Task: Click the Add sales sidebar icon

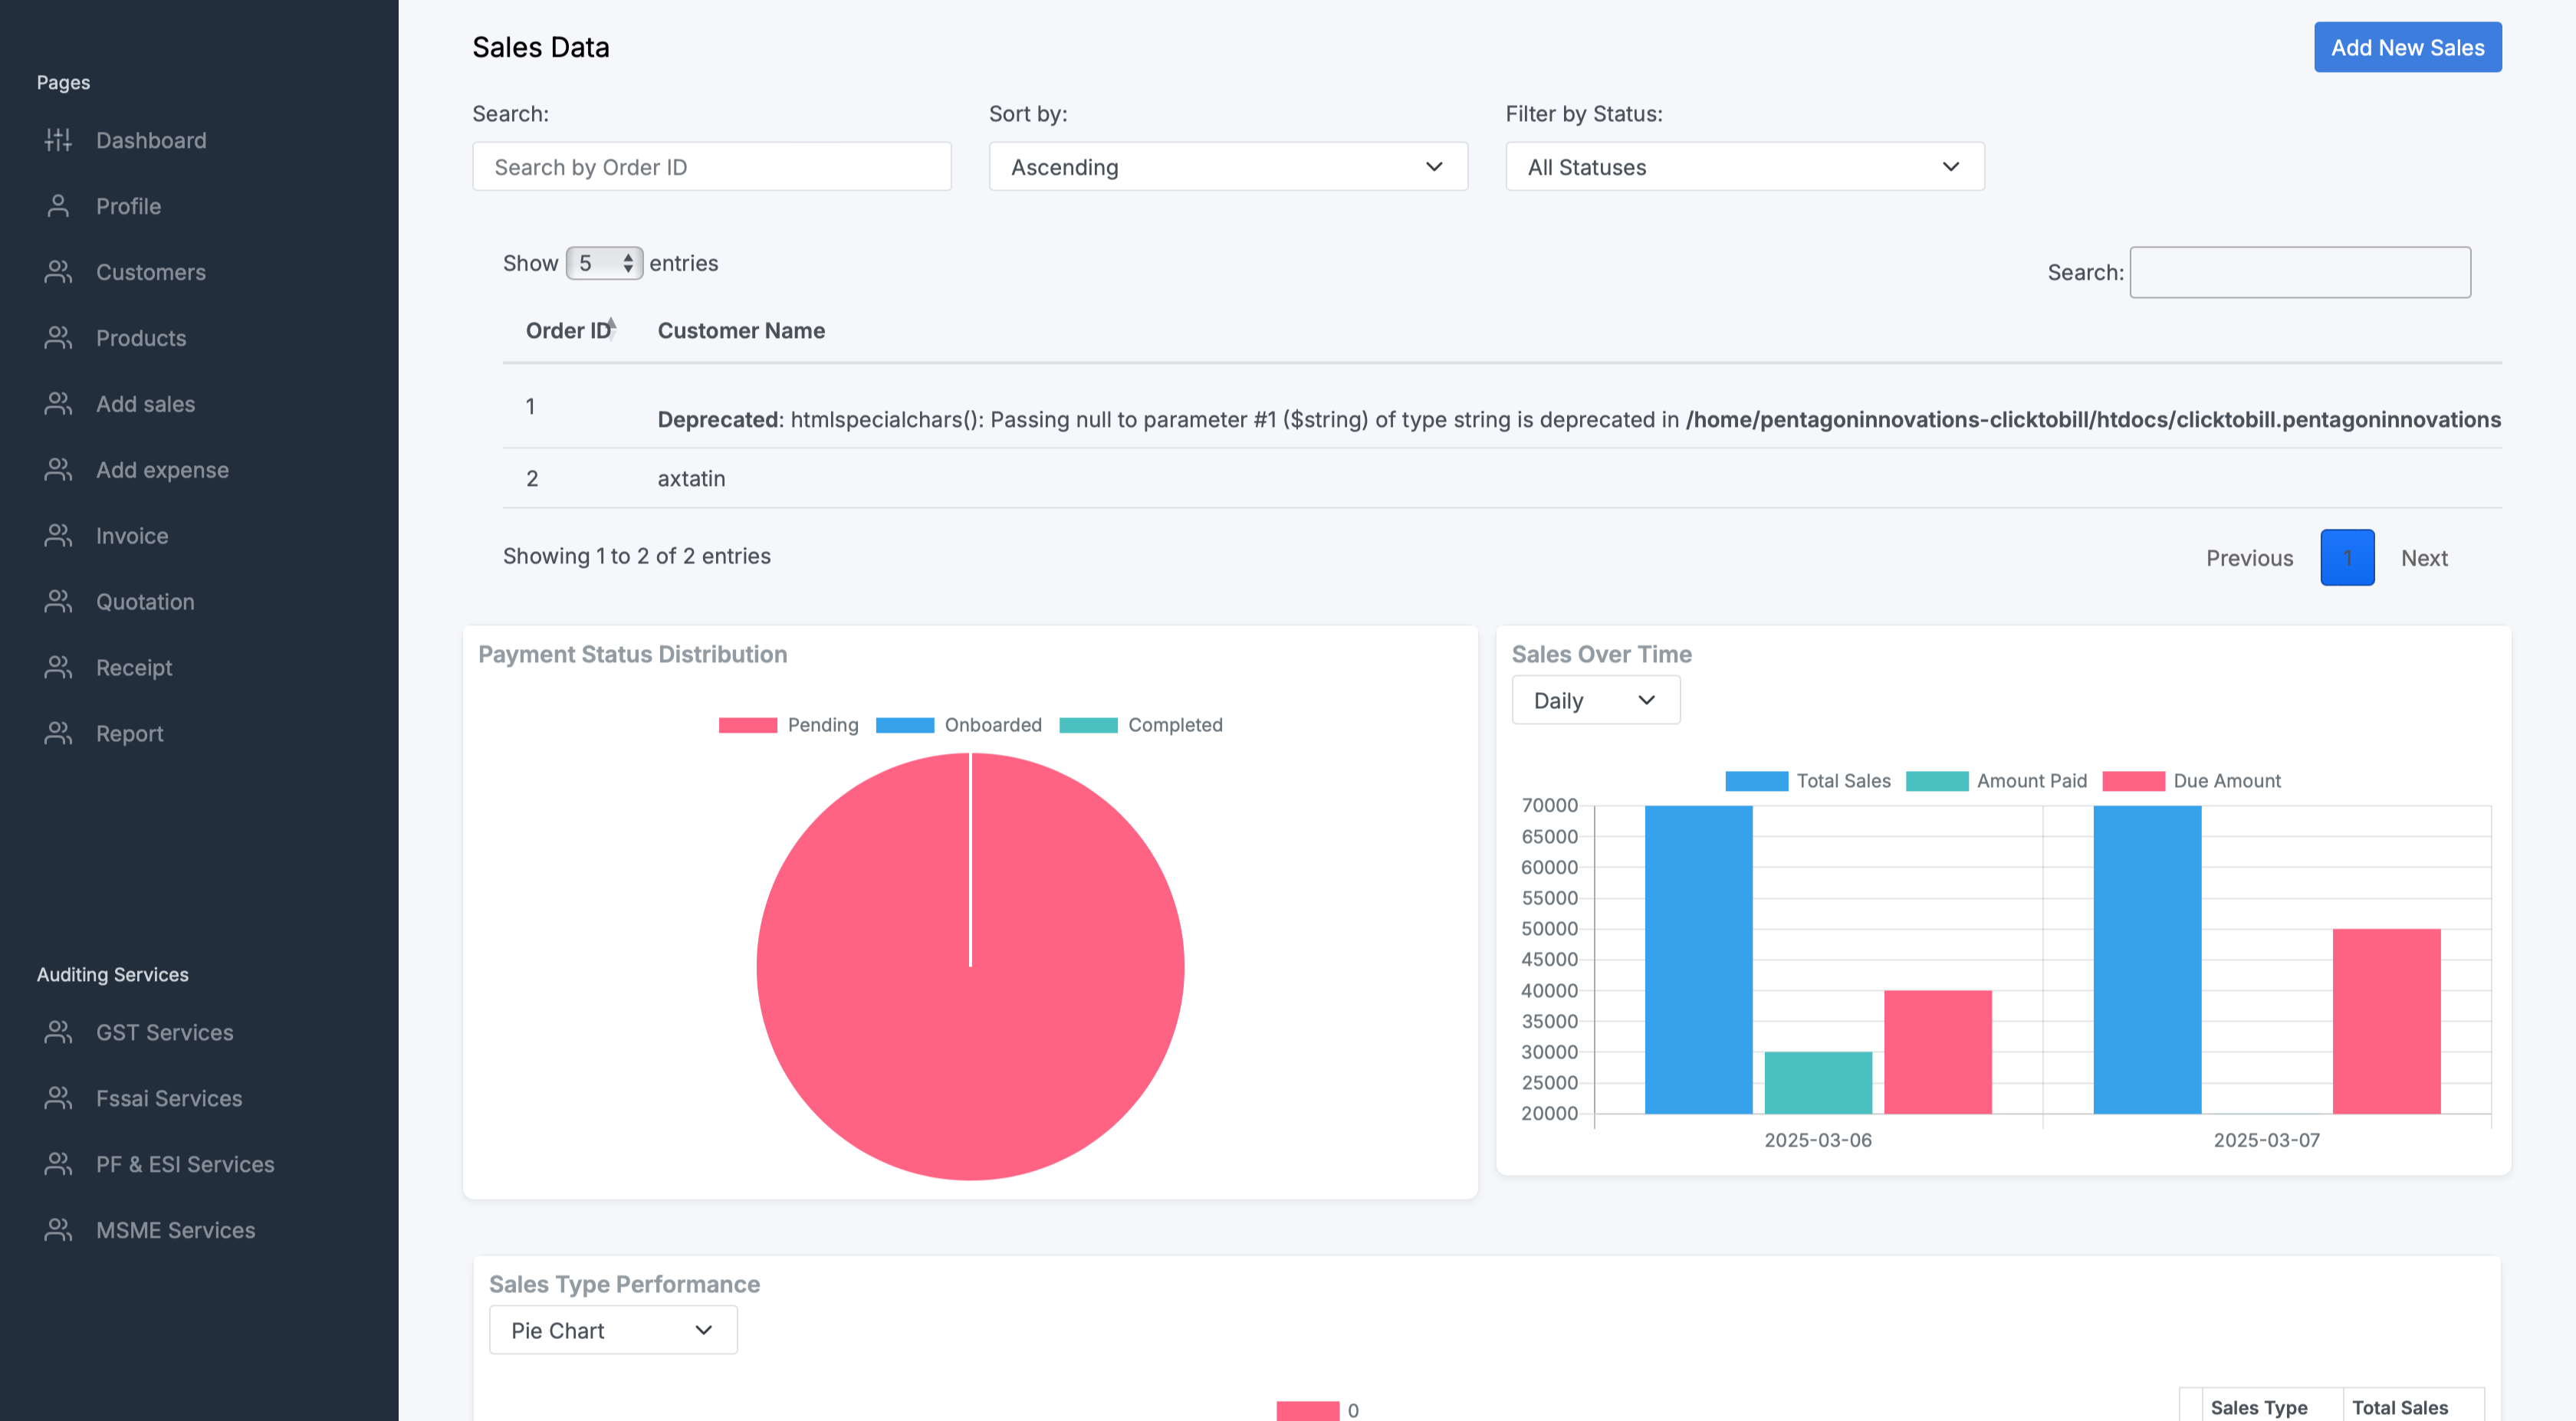Action: [58, 404]
